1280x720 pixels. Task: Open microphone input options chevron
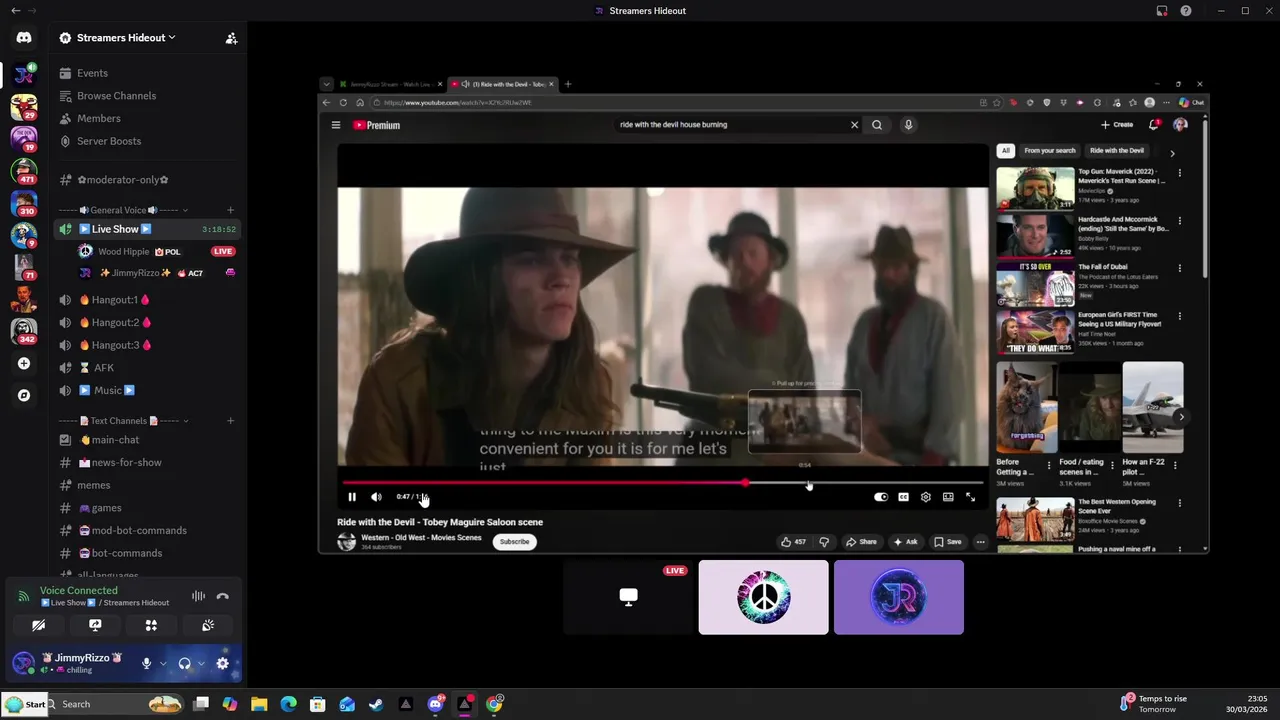(x=163, y=663)
